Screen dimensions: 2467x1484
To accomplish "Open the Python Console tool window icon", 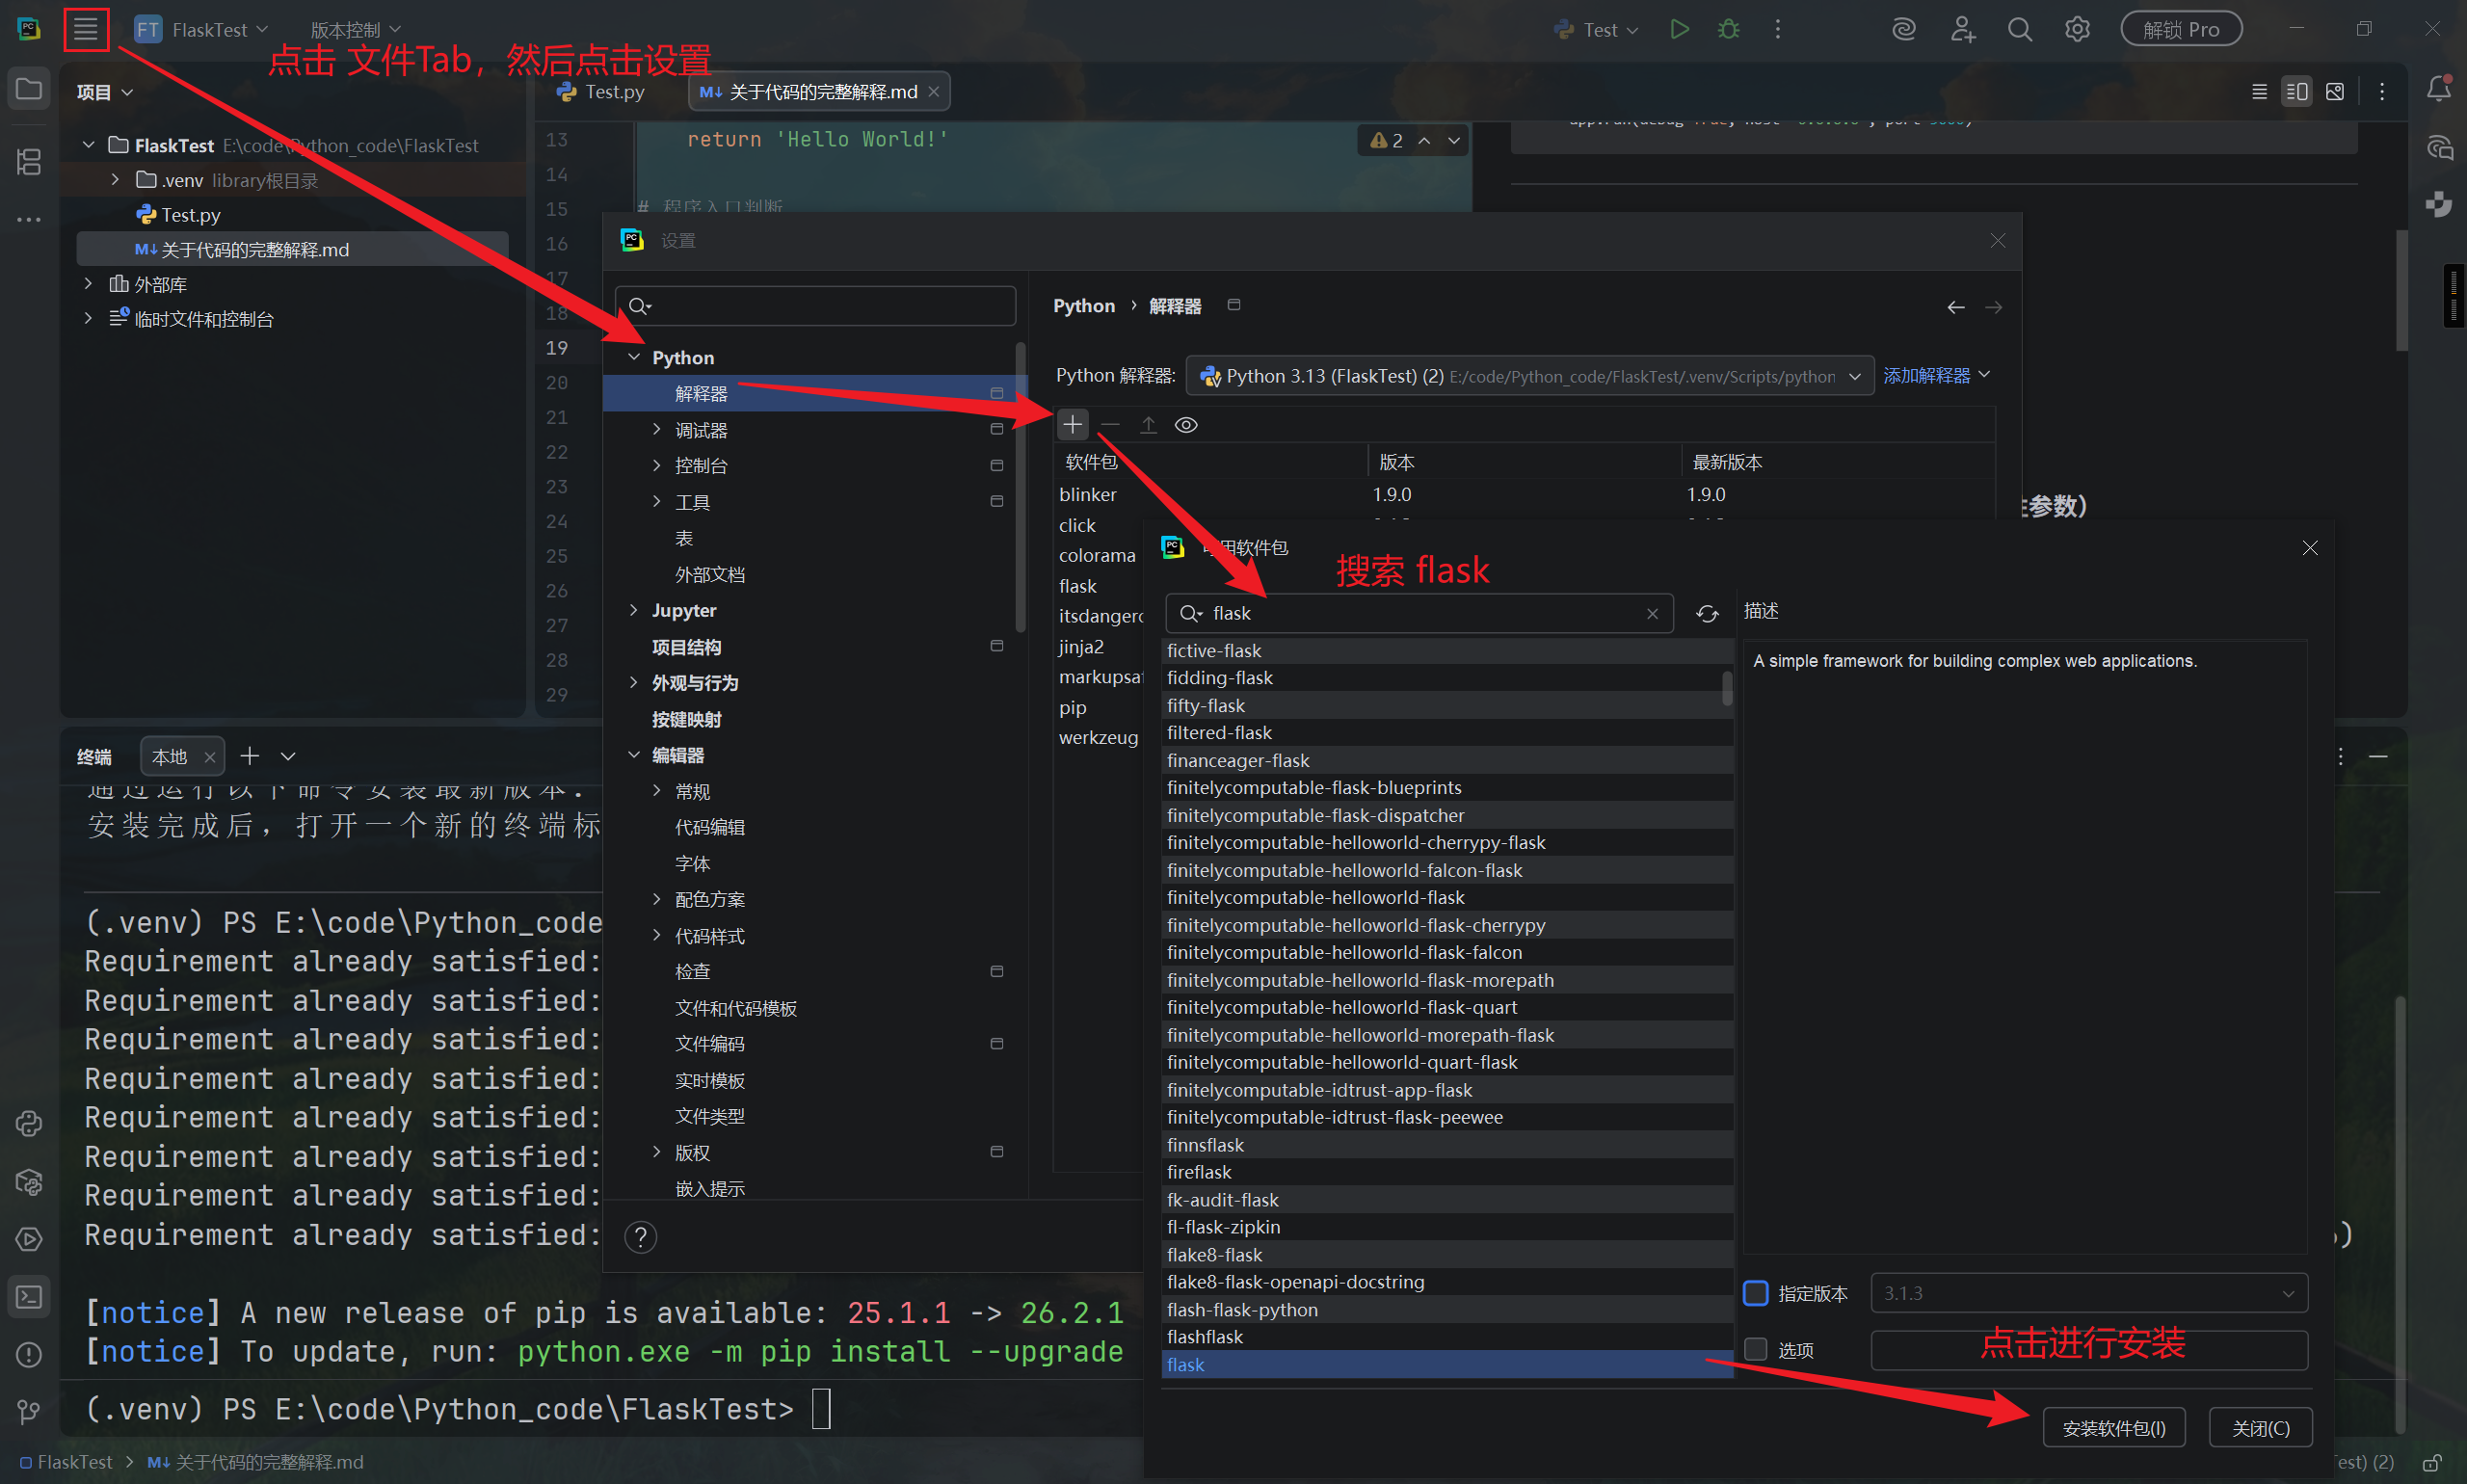I will (x=29, y=1123).
